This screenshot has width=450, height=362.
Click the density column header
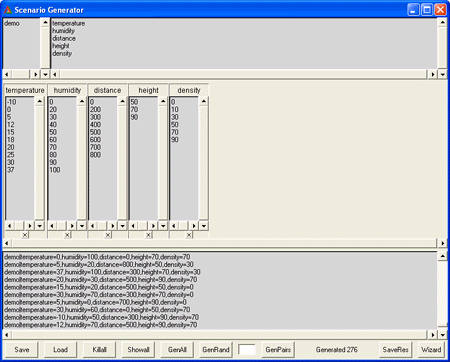[189, 90]
